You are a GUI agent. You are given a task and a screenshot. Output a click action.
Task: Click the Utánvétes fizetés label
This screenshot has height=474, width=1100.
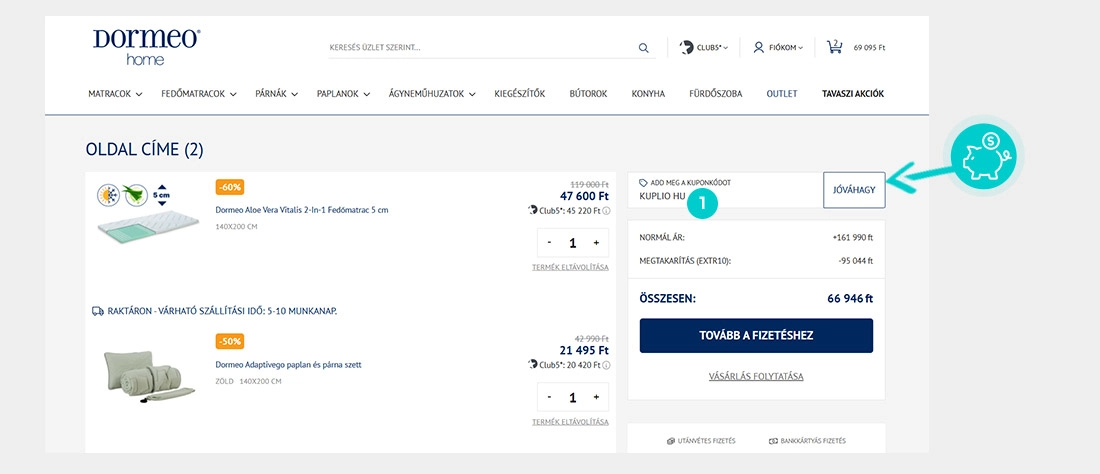click(x=706, y=441)
